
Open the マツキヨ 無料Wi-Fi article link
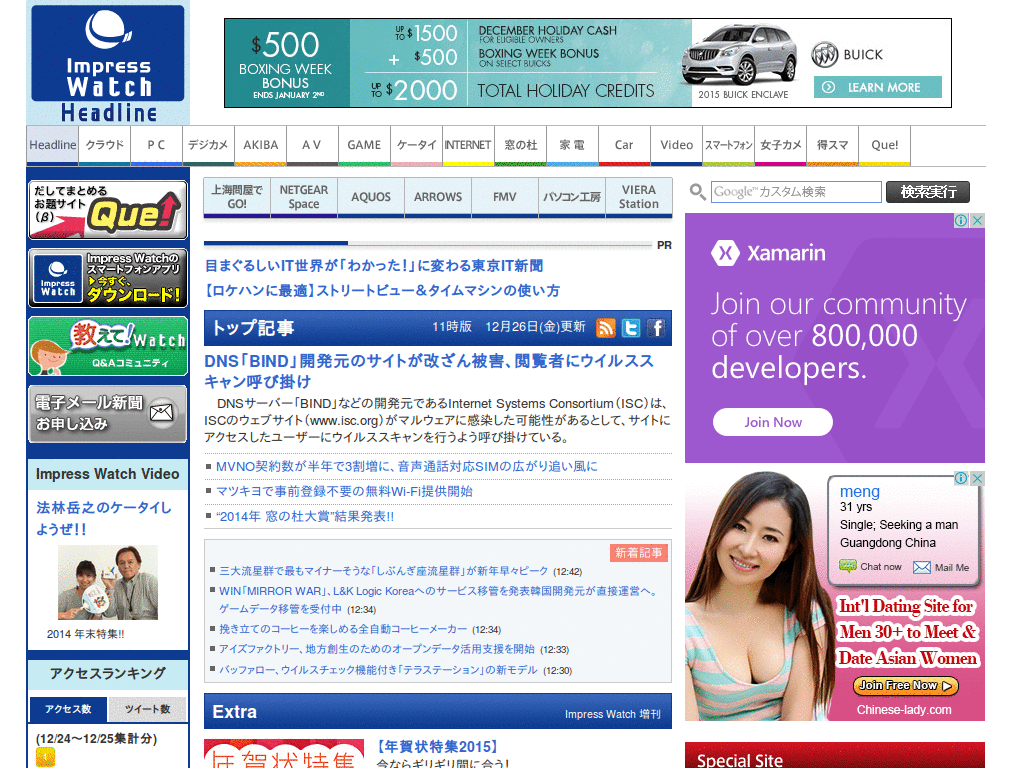click(x=344, y=491)
